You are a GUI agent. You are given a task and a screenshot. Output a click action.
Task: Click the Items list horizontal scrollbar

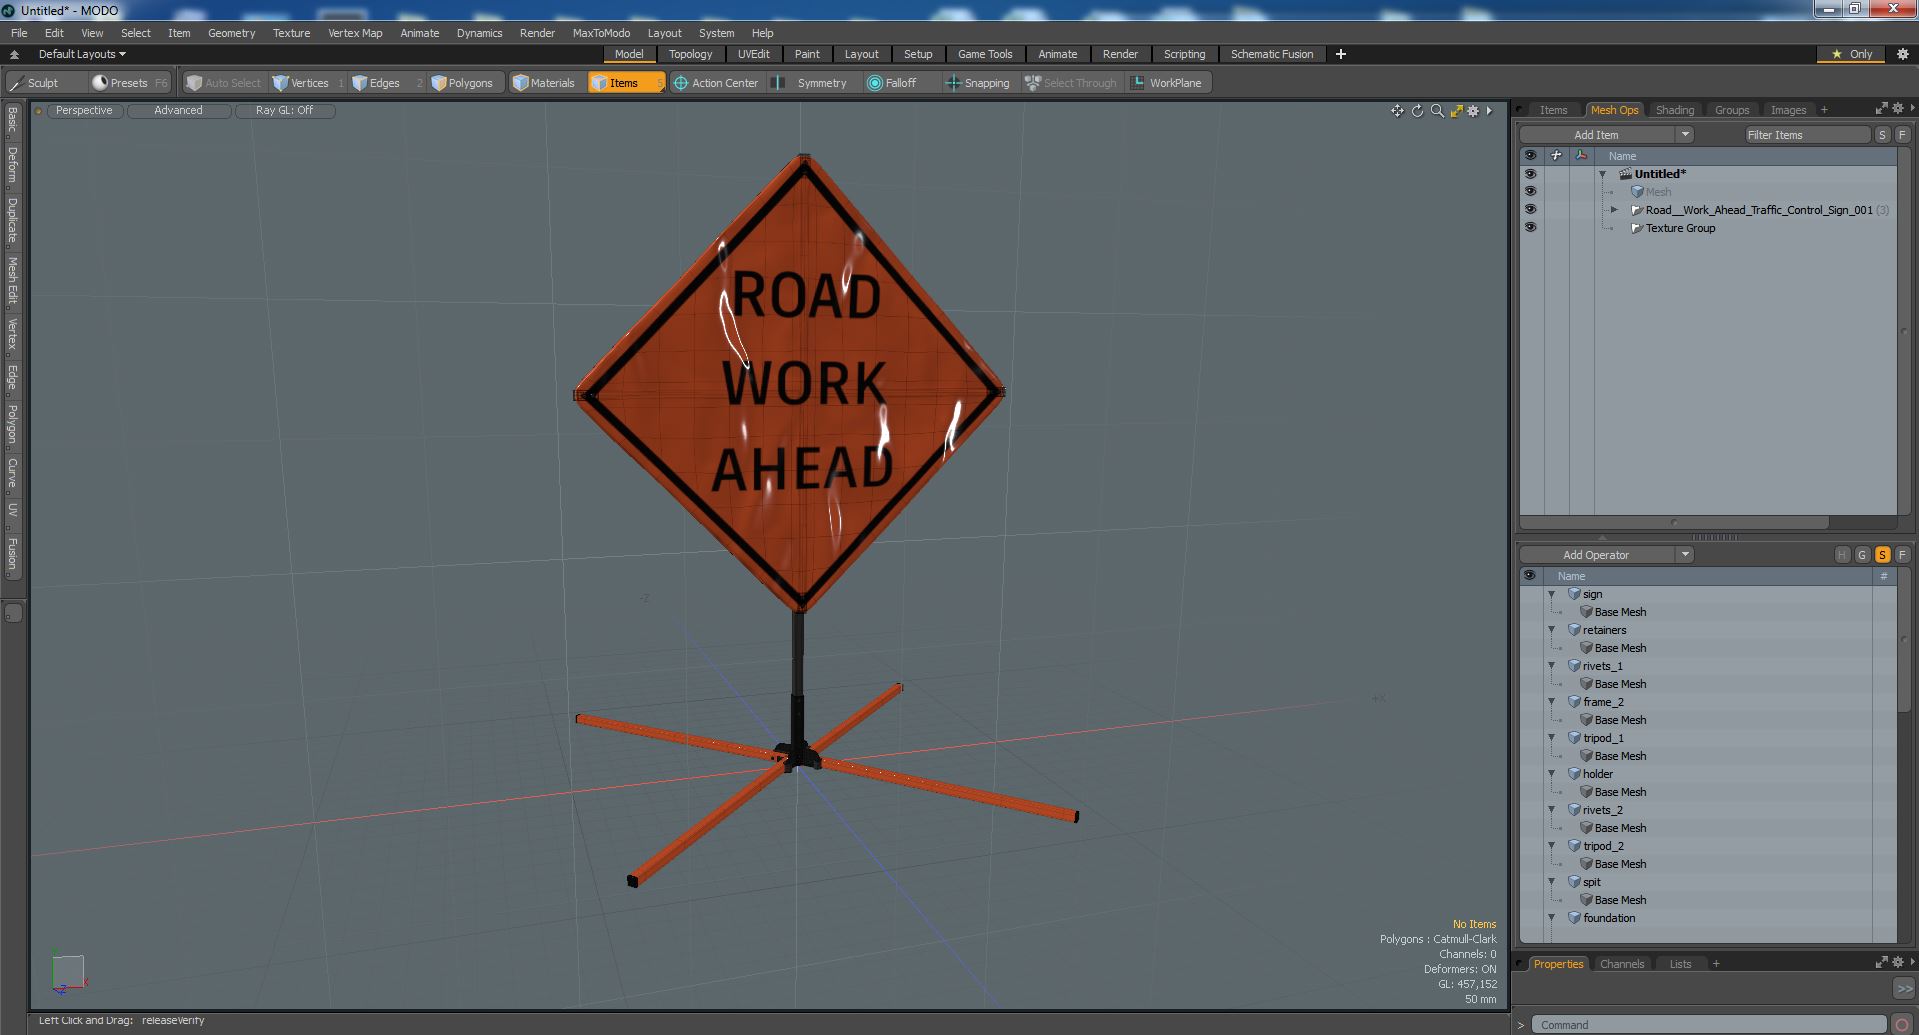pos(1675,522)
